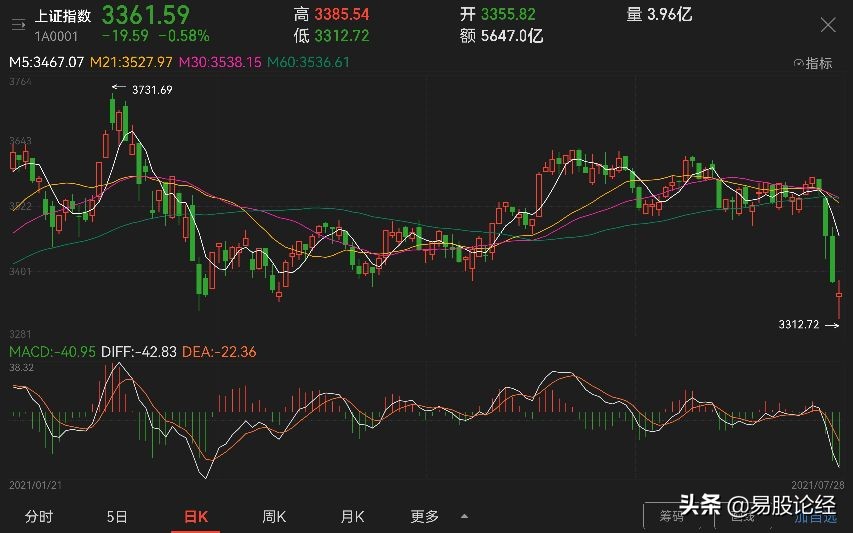853x533 pixels.
Task: Switch to the 分时 tab
Action: (x=39, y=516)
